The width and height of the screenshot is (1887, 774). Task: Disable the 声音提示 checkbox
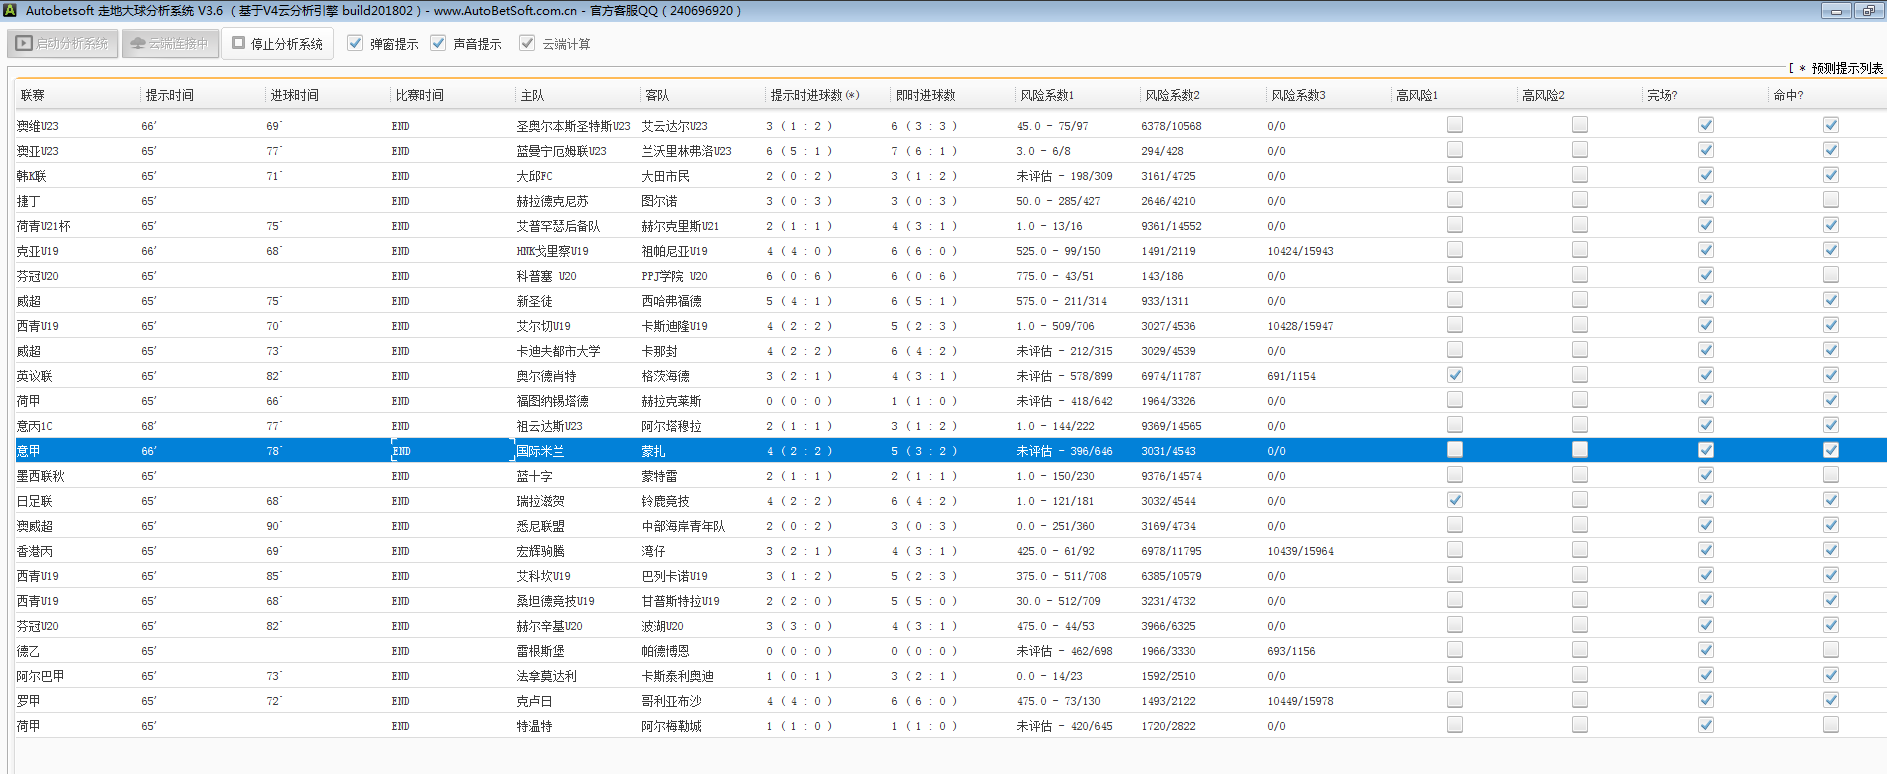[x=438, y=44]
